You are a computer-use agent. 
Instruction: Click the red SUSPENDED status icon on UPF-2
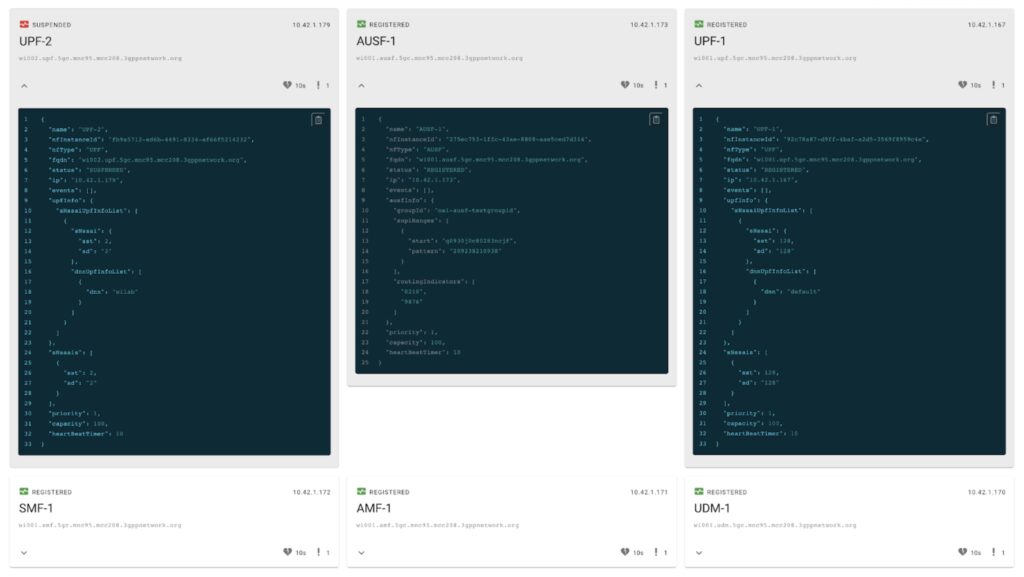(x=24, y=24)
